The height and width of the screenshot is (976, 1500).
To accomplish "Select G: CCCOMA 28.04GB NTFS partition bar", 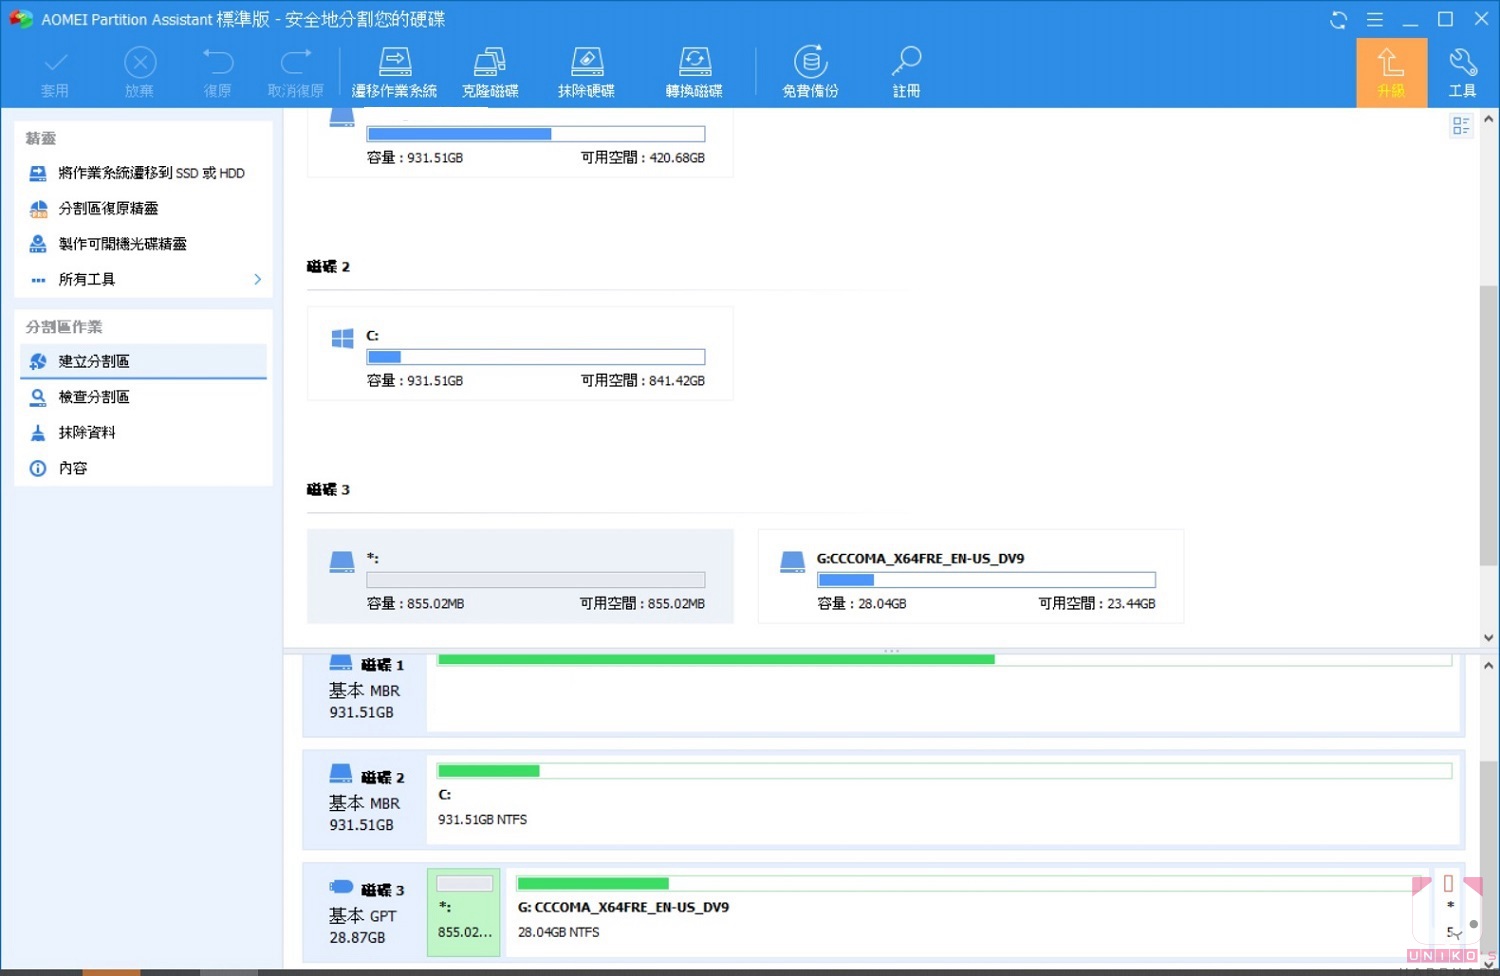I will [x=967, y=913].
